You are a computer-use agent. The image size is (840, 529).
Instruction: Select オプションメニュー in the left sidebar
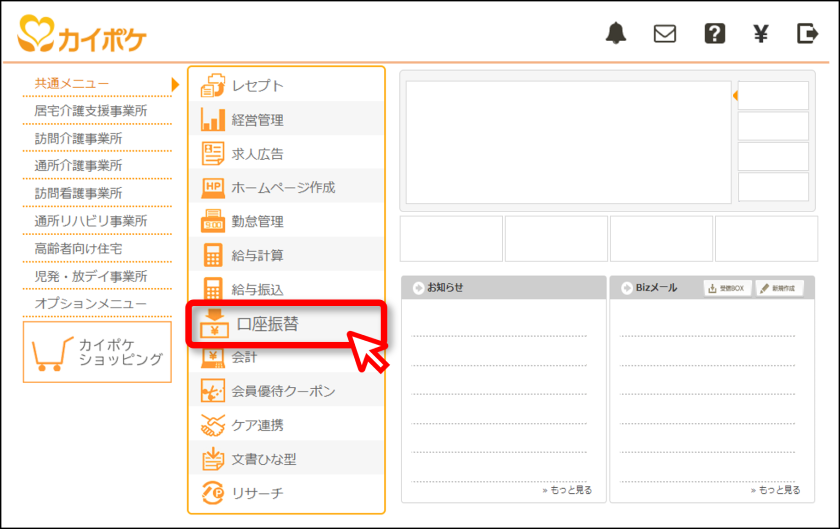tap(91, 303)
